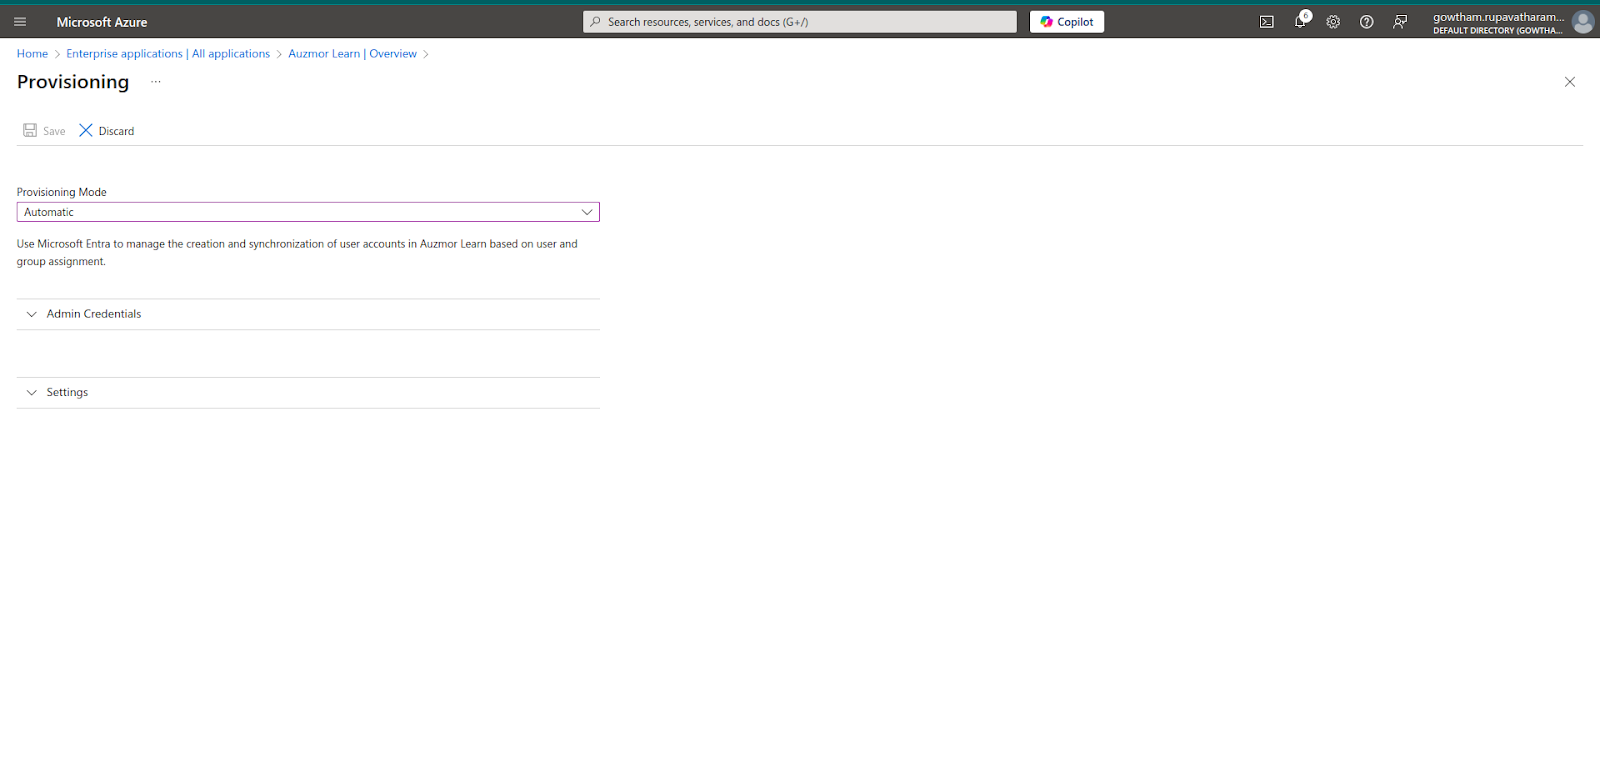Click the Copilot button
The image size is (1600, 768).
pyautogui.click(x=1067, y=22)
